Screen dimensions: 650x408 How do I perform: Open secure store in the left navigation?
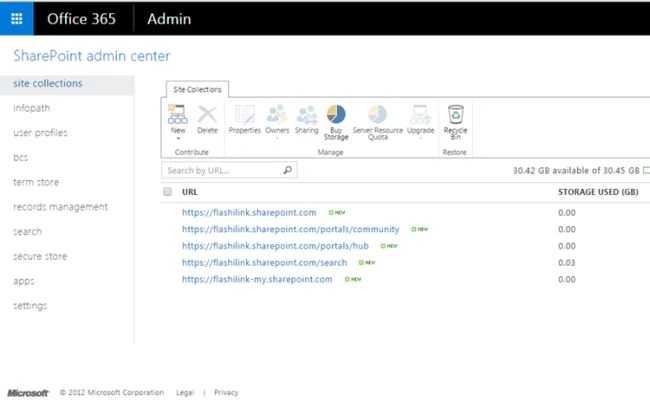click(40, 256)
